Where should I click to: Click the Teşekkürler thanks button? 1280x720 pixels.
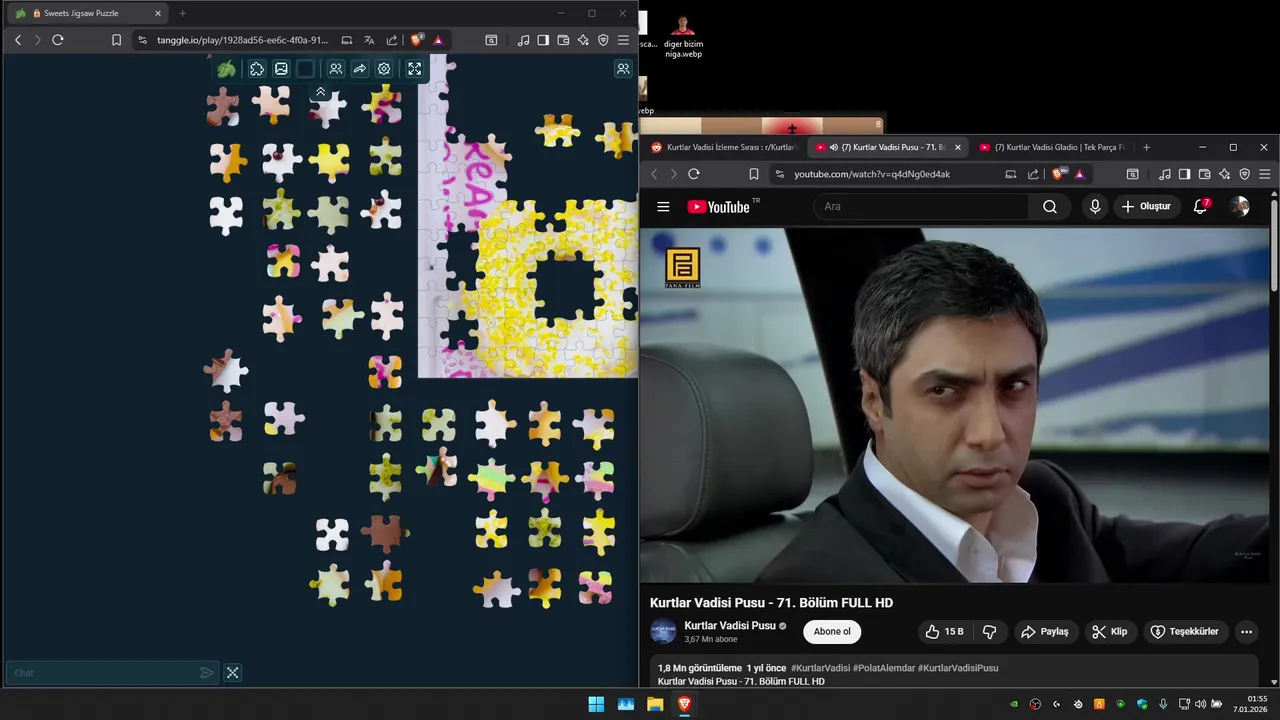click(x=1185, y=632)
